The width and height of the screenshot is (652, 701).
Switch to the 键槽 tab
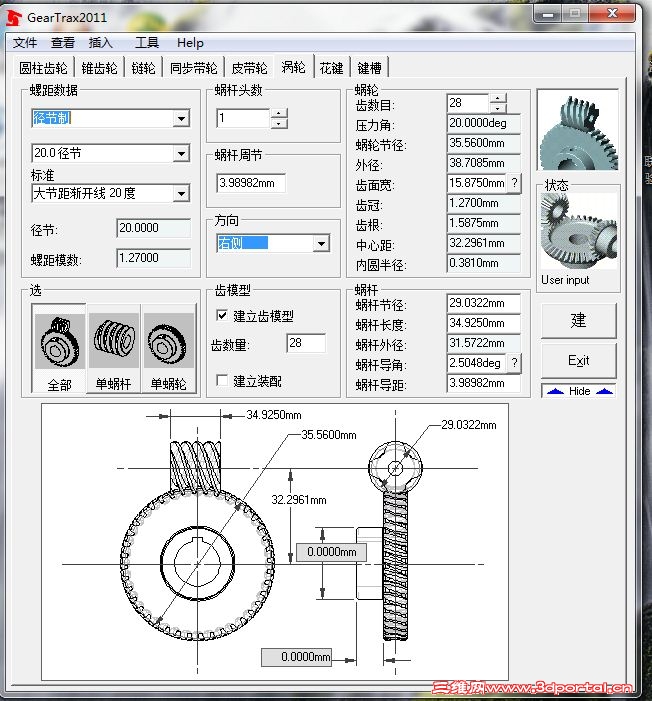pyautogui.click(x=369, y=68)
